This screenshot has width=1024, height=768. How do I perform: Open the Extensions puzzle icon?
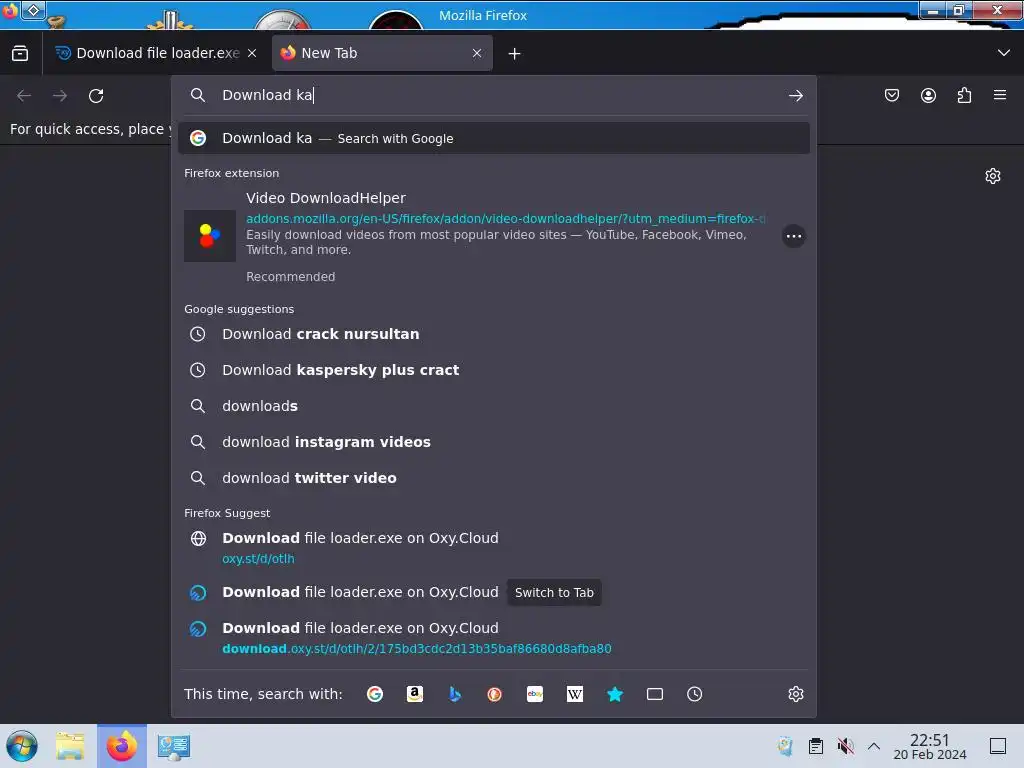(964, 96)
